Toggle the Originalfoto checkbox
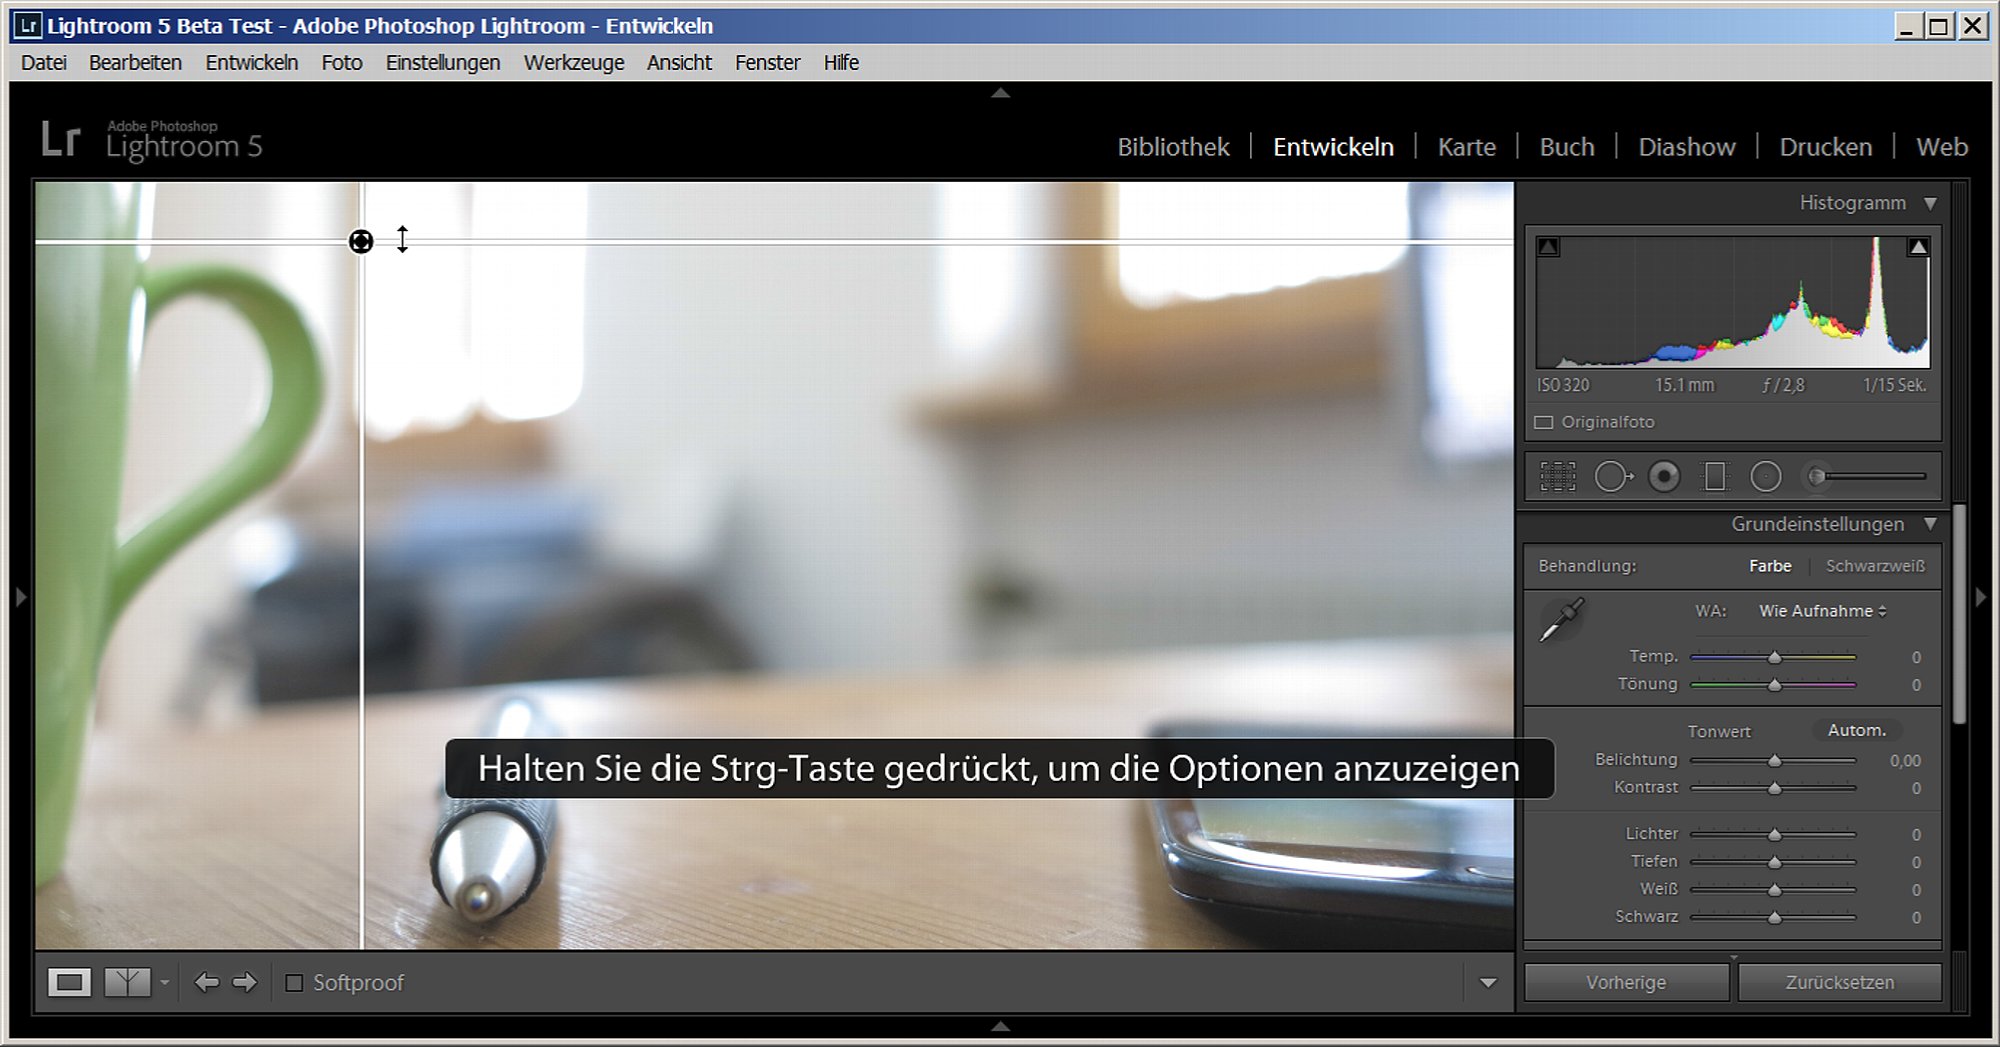 [1544, 422]
